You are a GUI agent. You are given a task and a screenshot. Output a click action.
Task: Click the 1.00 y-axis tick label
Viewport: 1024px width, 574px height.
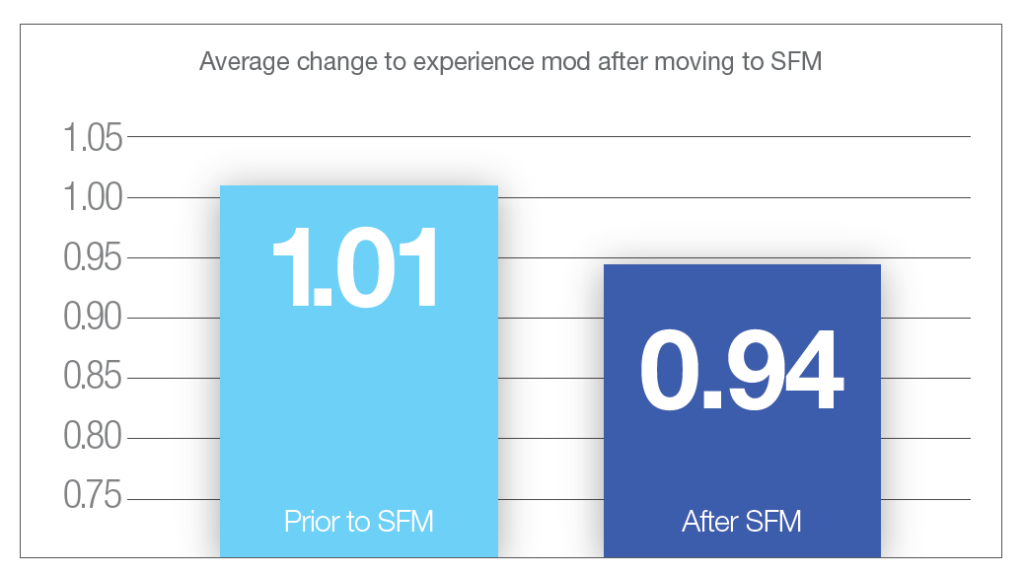coord(93,198)
